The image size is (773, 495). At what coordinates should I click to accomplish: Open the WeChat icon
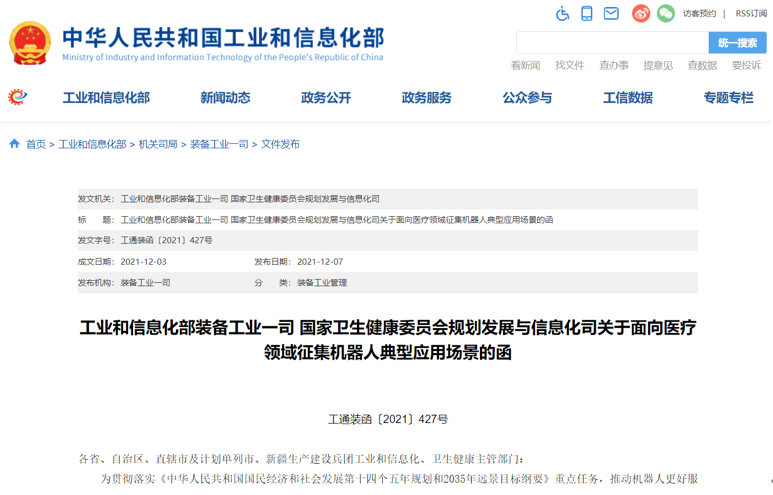point(666,13)
